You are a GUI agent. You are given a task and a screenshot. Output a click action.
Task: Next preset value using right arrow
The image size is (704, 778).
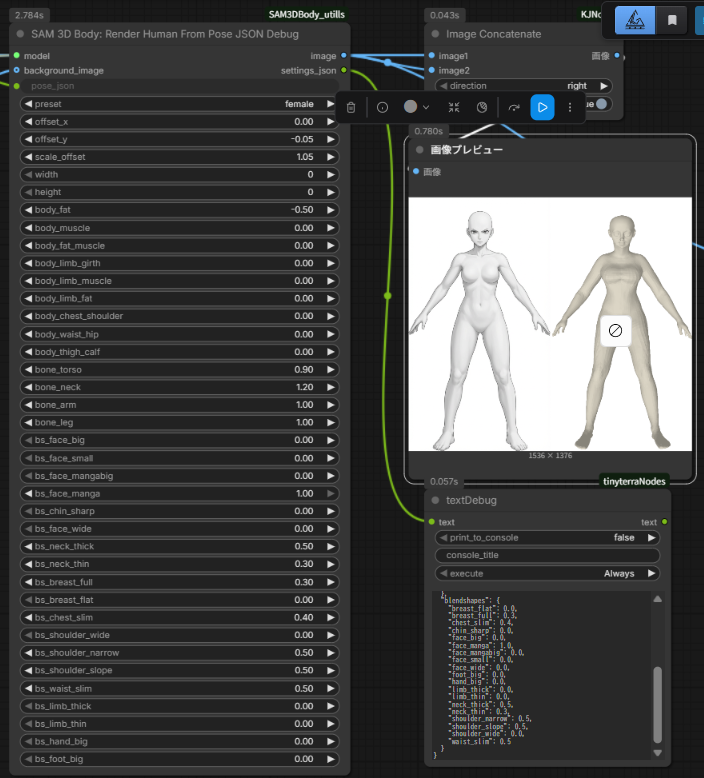pyautogui.click(x=330, y=104)
